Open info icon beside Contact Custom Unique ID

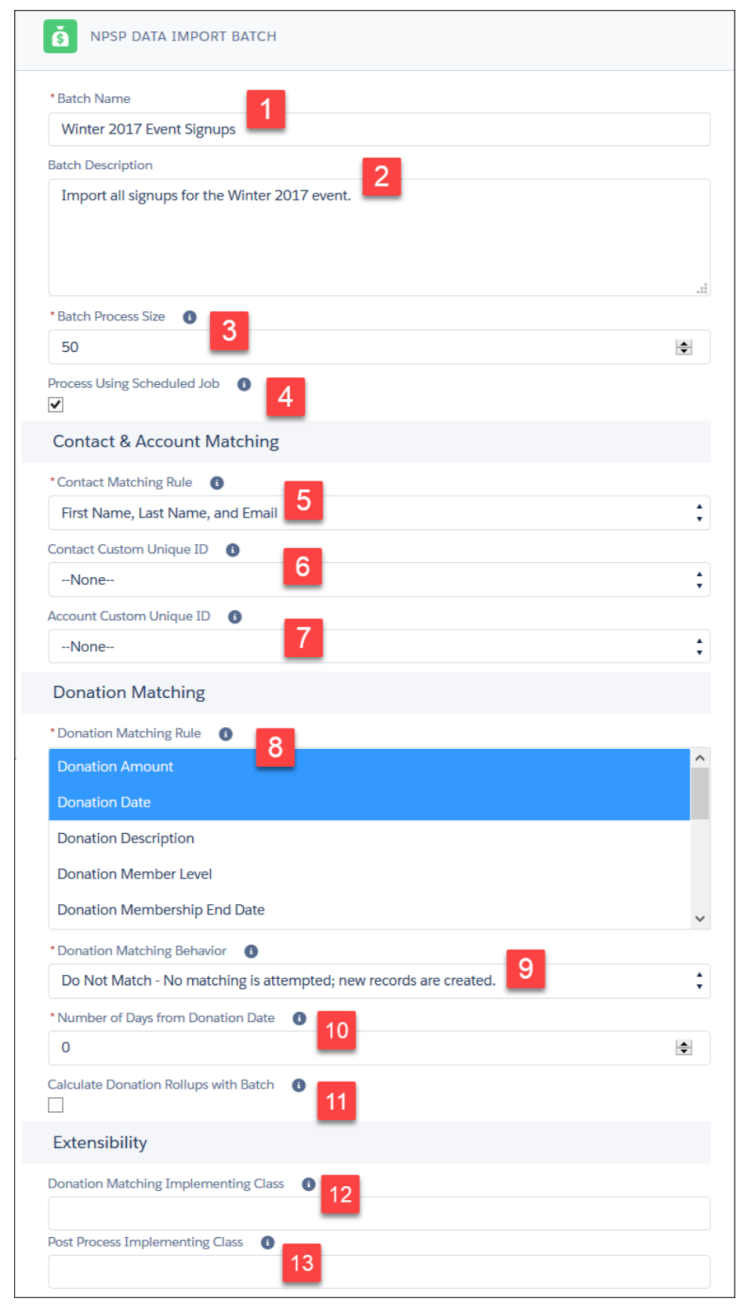pos(233,550)
